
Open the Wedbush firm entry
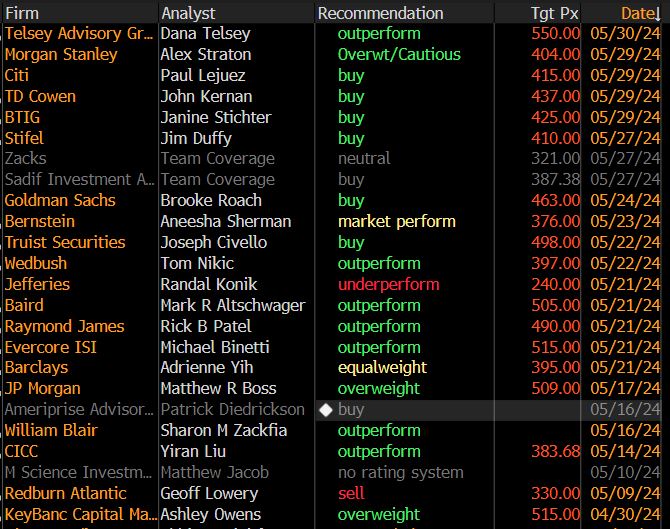click(x=36, y=263)
